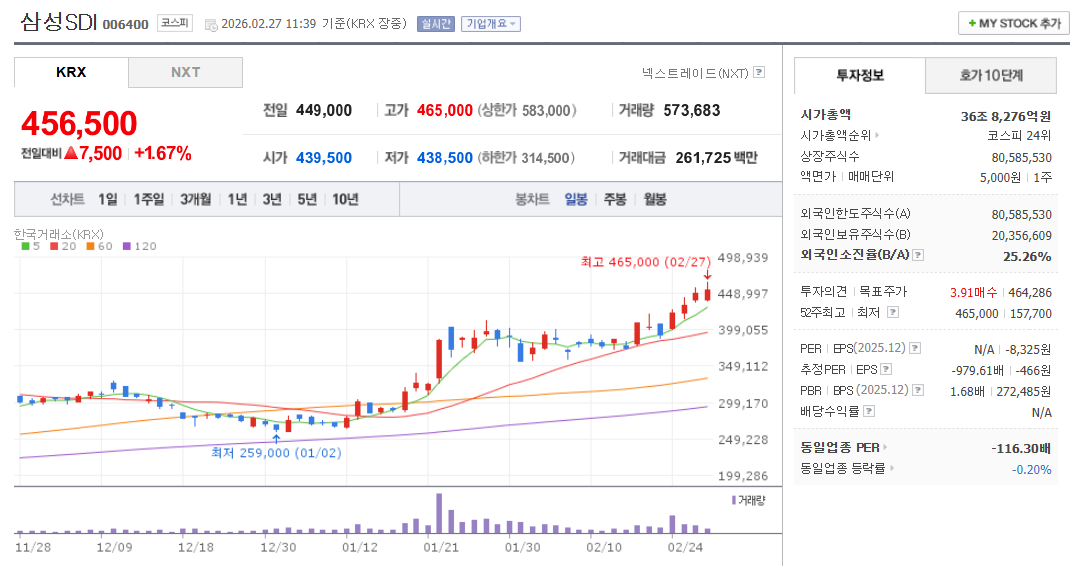Click the sector change value -0.20%
The width and height of the screenshot is (1079, 566).
tap(1032, 469)
